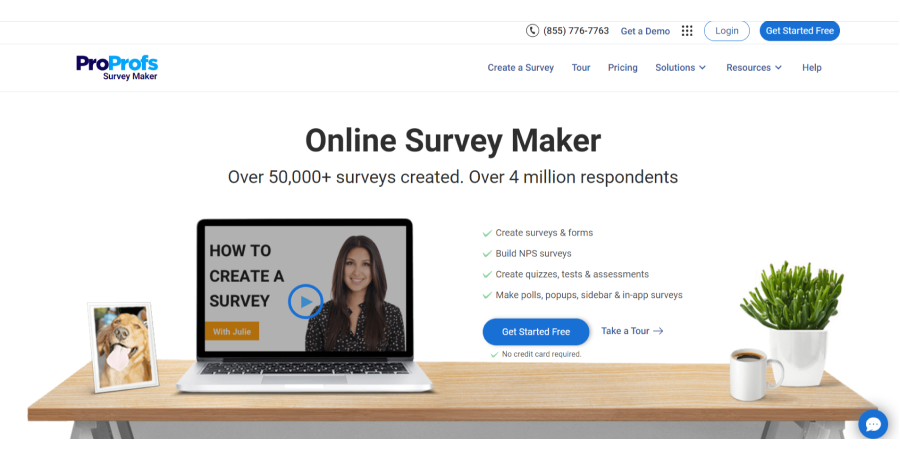
Task: Expand the Resources dropdown menu
Action: [x=754, y=68]
